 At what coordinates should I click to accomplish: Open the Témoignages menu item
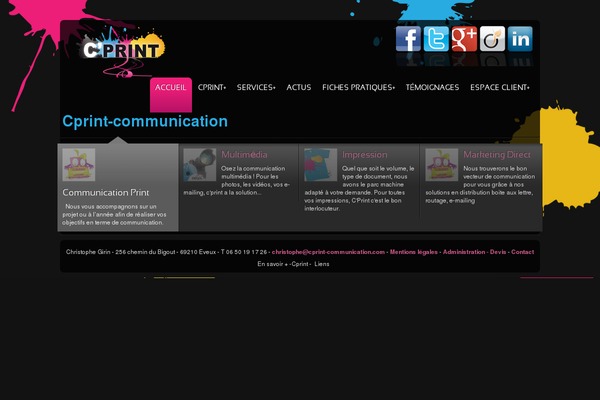point(432,88)
